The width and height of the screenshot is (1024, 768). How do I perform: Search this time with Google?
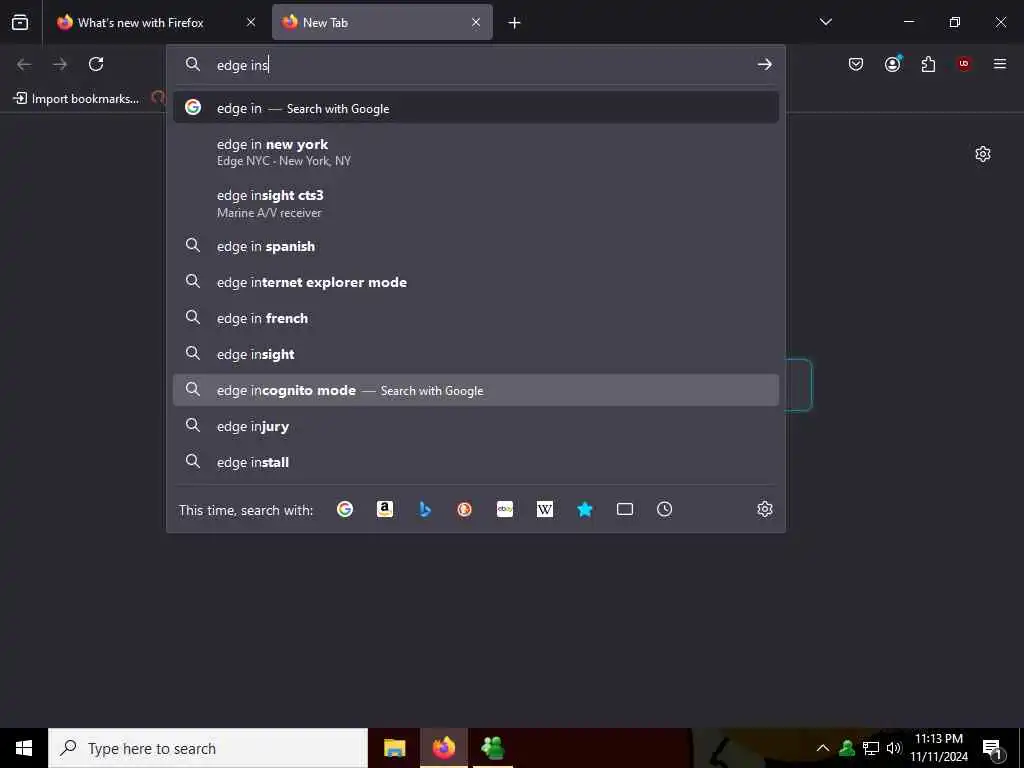[x=345, y=509]
